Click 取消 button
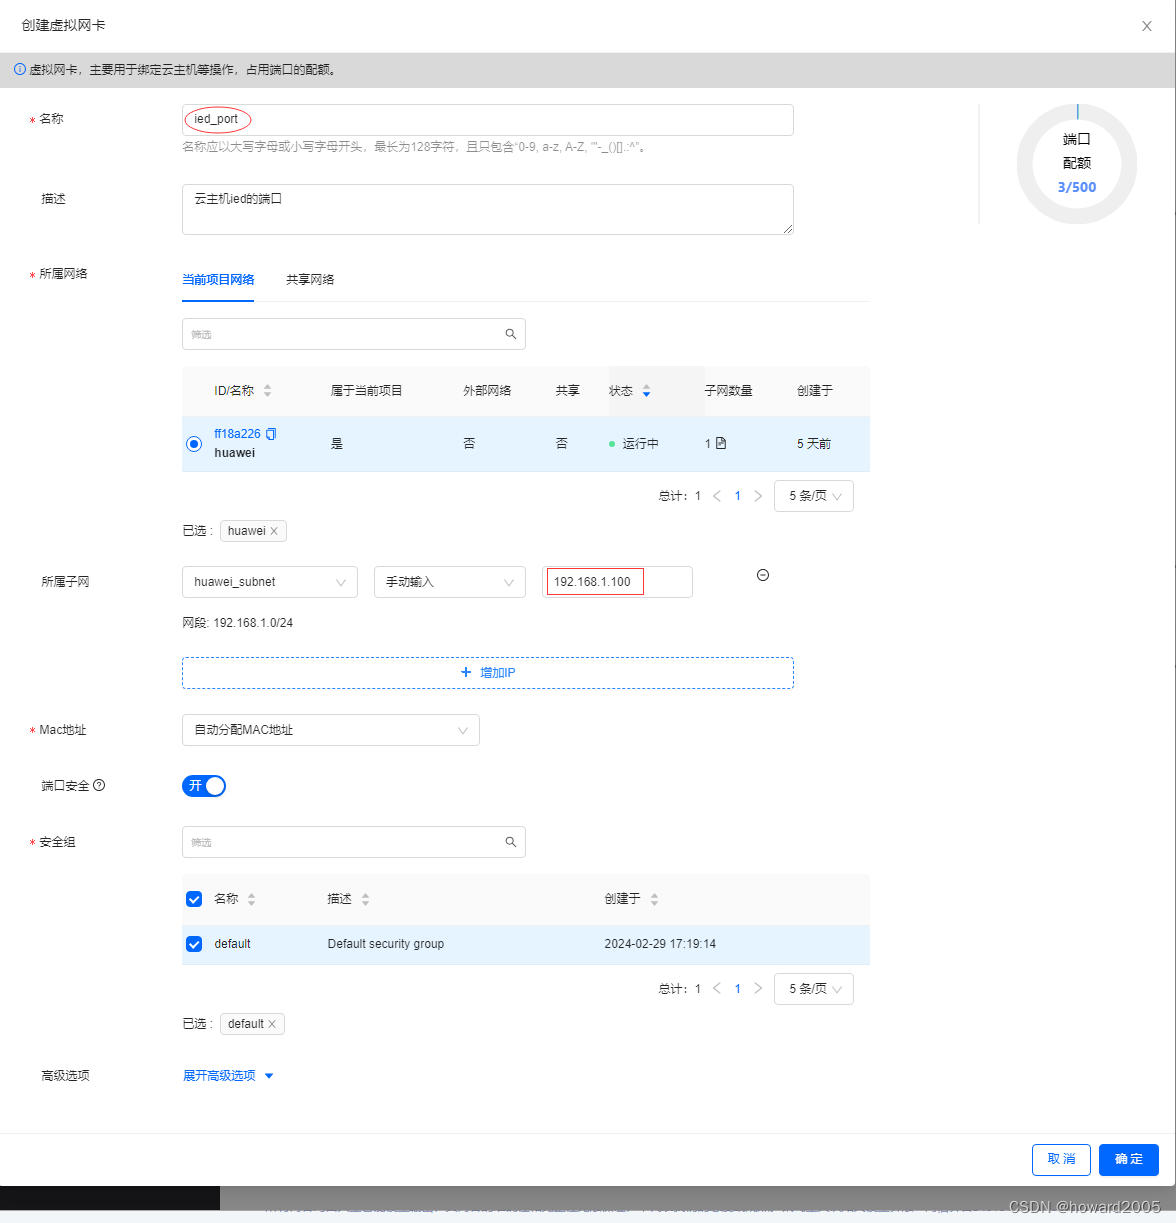The width and height of the screenshot is (1176, 1223). coord(1062,1159)
